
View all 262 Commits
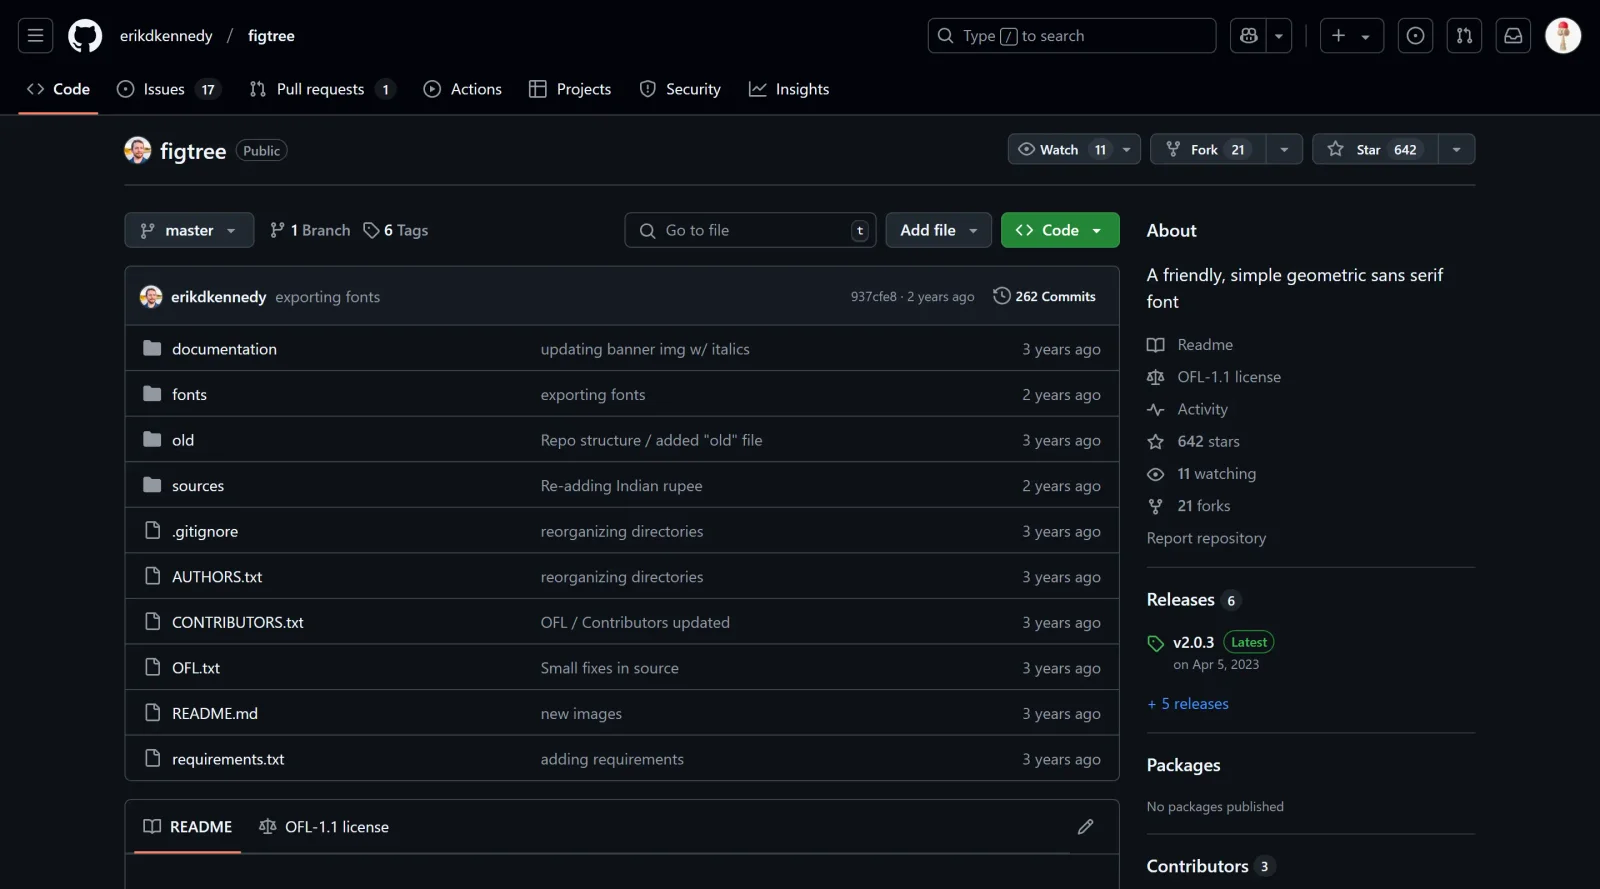tap(1044, 296)
